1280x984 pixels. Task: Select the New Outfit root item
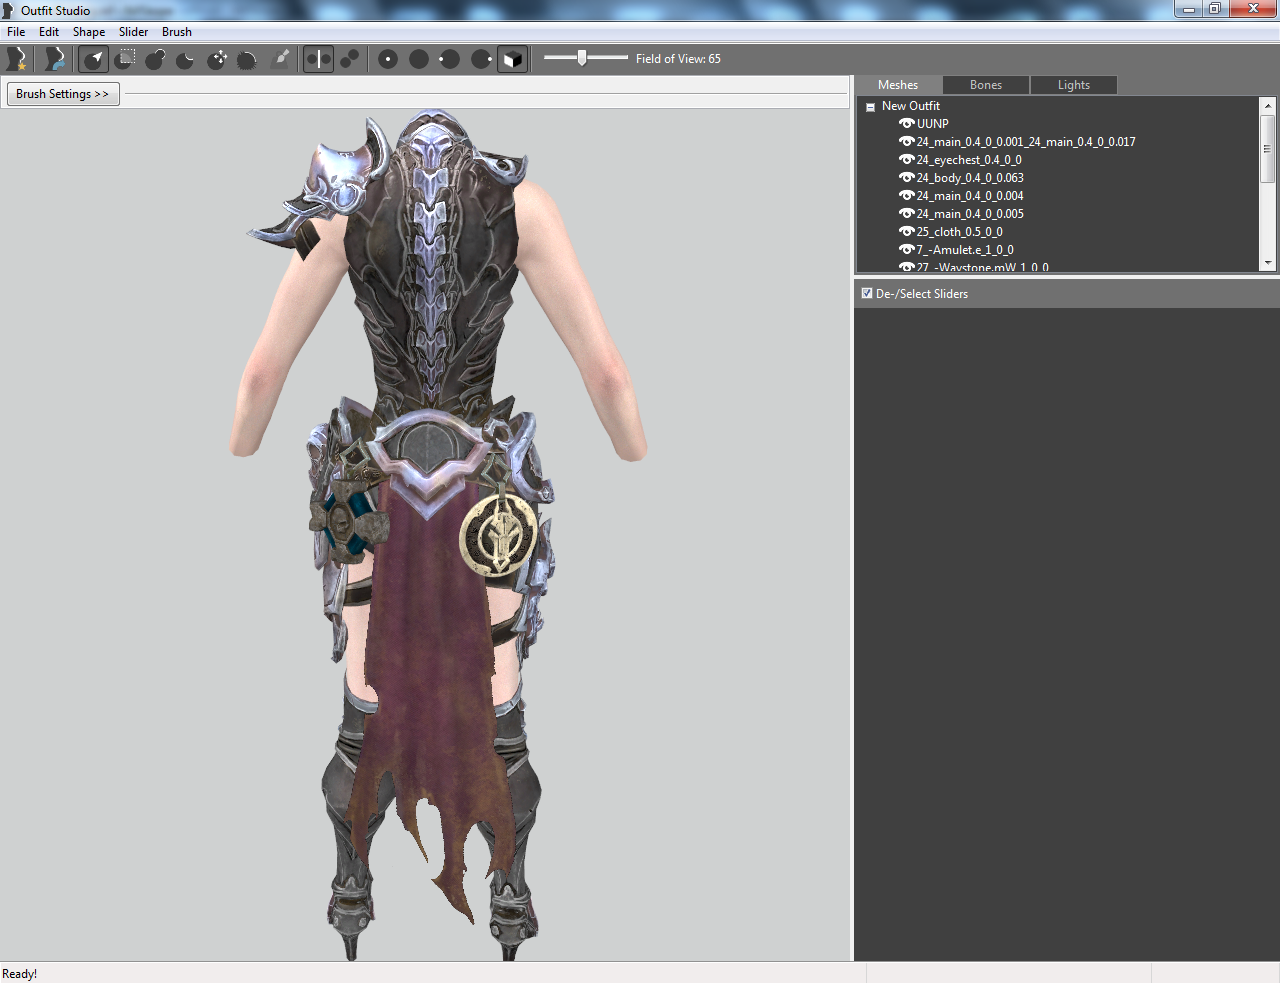click(911, 106)
